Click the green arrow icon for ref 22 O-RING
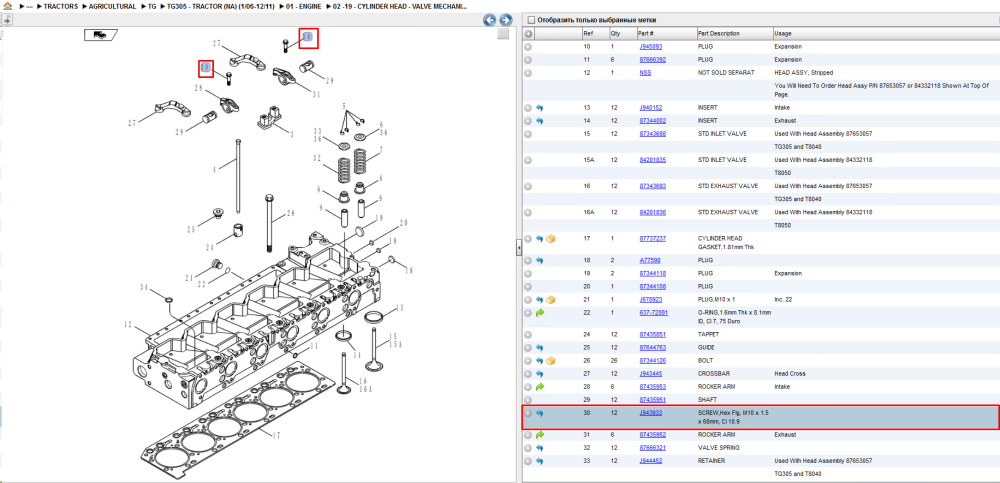The height and width of the screenshot is (483, 1000). 540,313
